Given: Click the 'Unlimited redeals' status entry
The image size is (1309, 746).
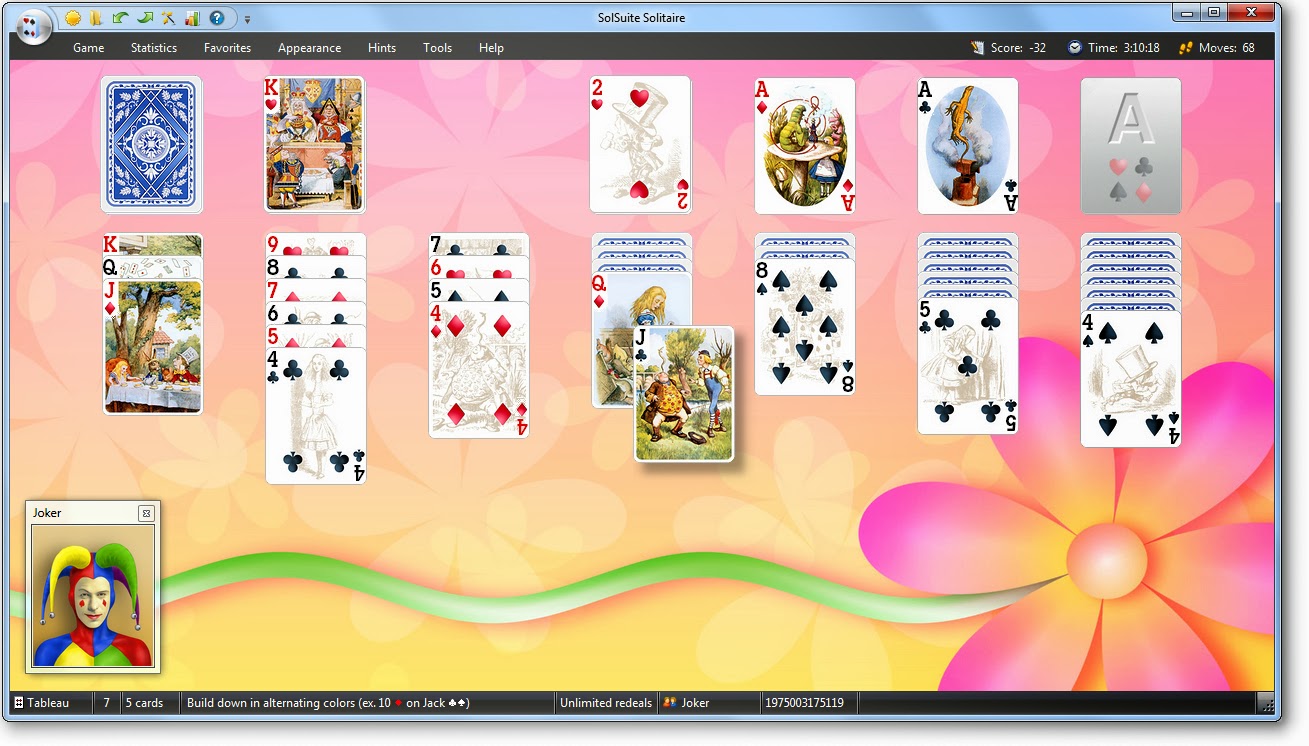Looking at the screenshot, I should pyautogui.click(x=606, y=703).
